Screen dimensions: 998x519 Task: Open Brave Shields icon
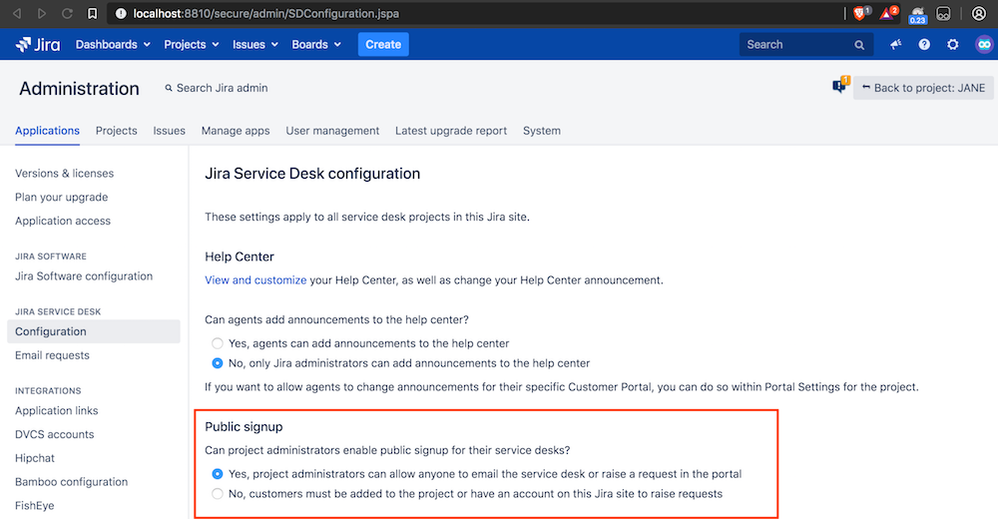tap(861, 13)
